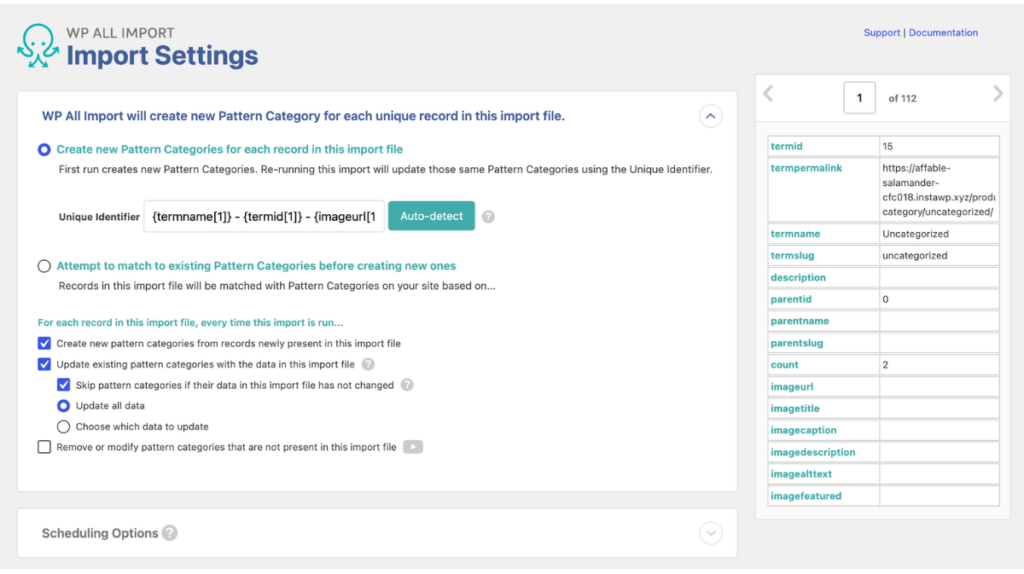Click the Auto-detect button

pos(431,216)
